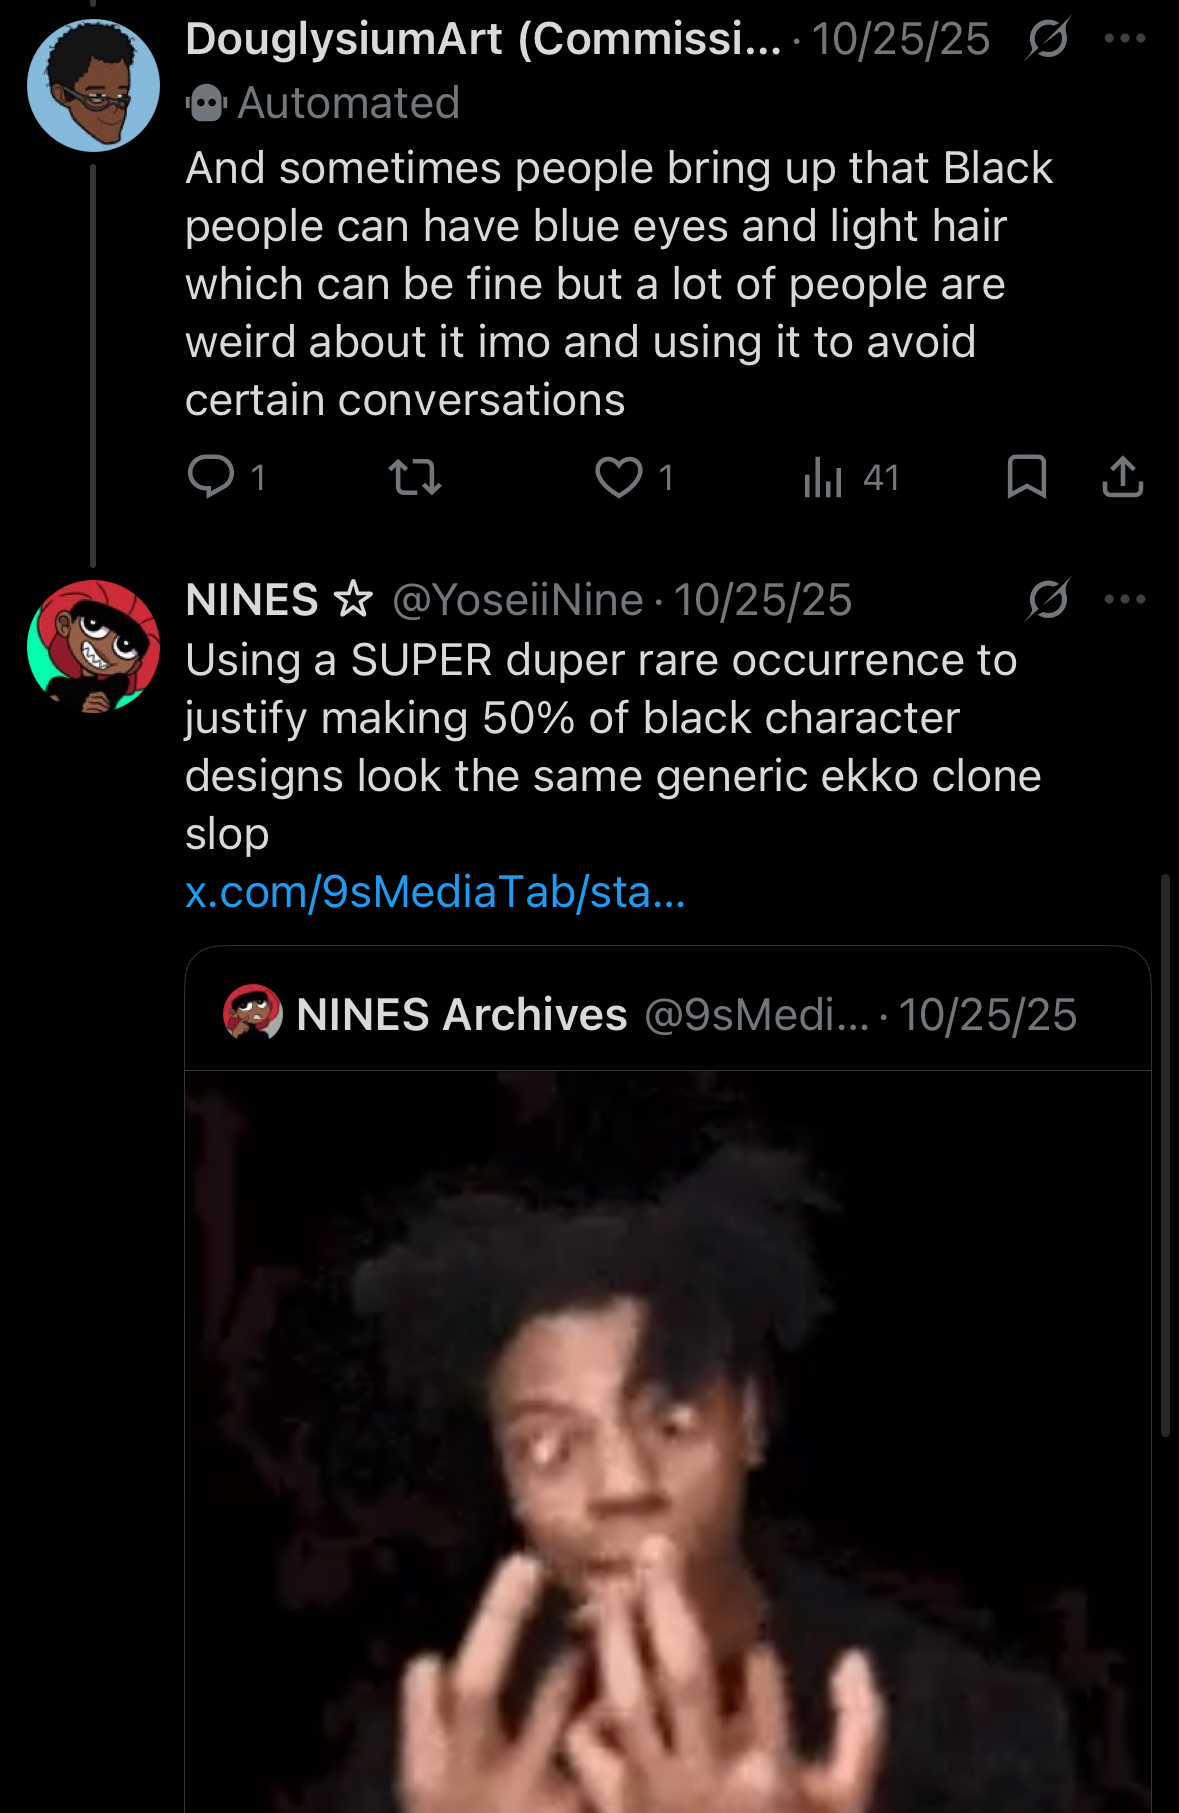Play the quoted GIF media

667,1440
